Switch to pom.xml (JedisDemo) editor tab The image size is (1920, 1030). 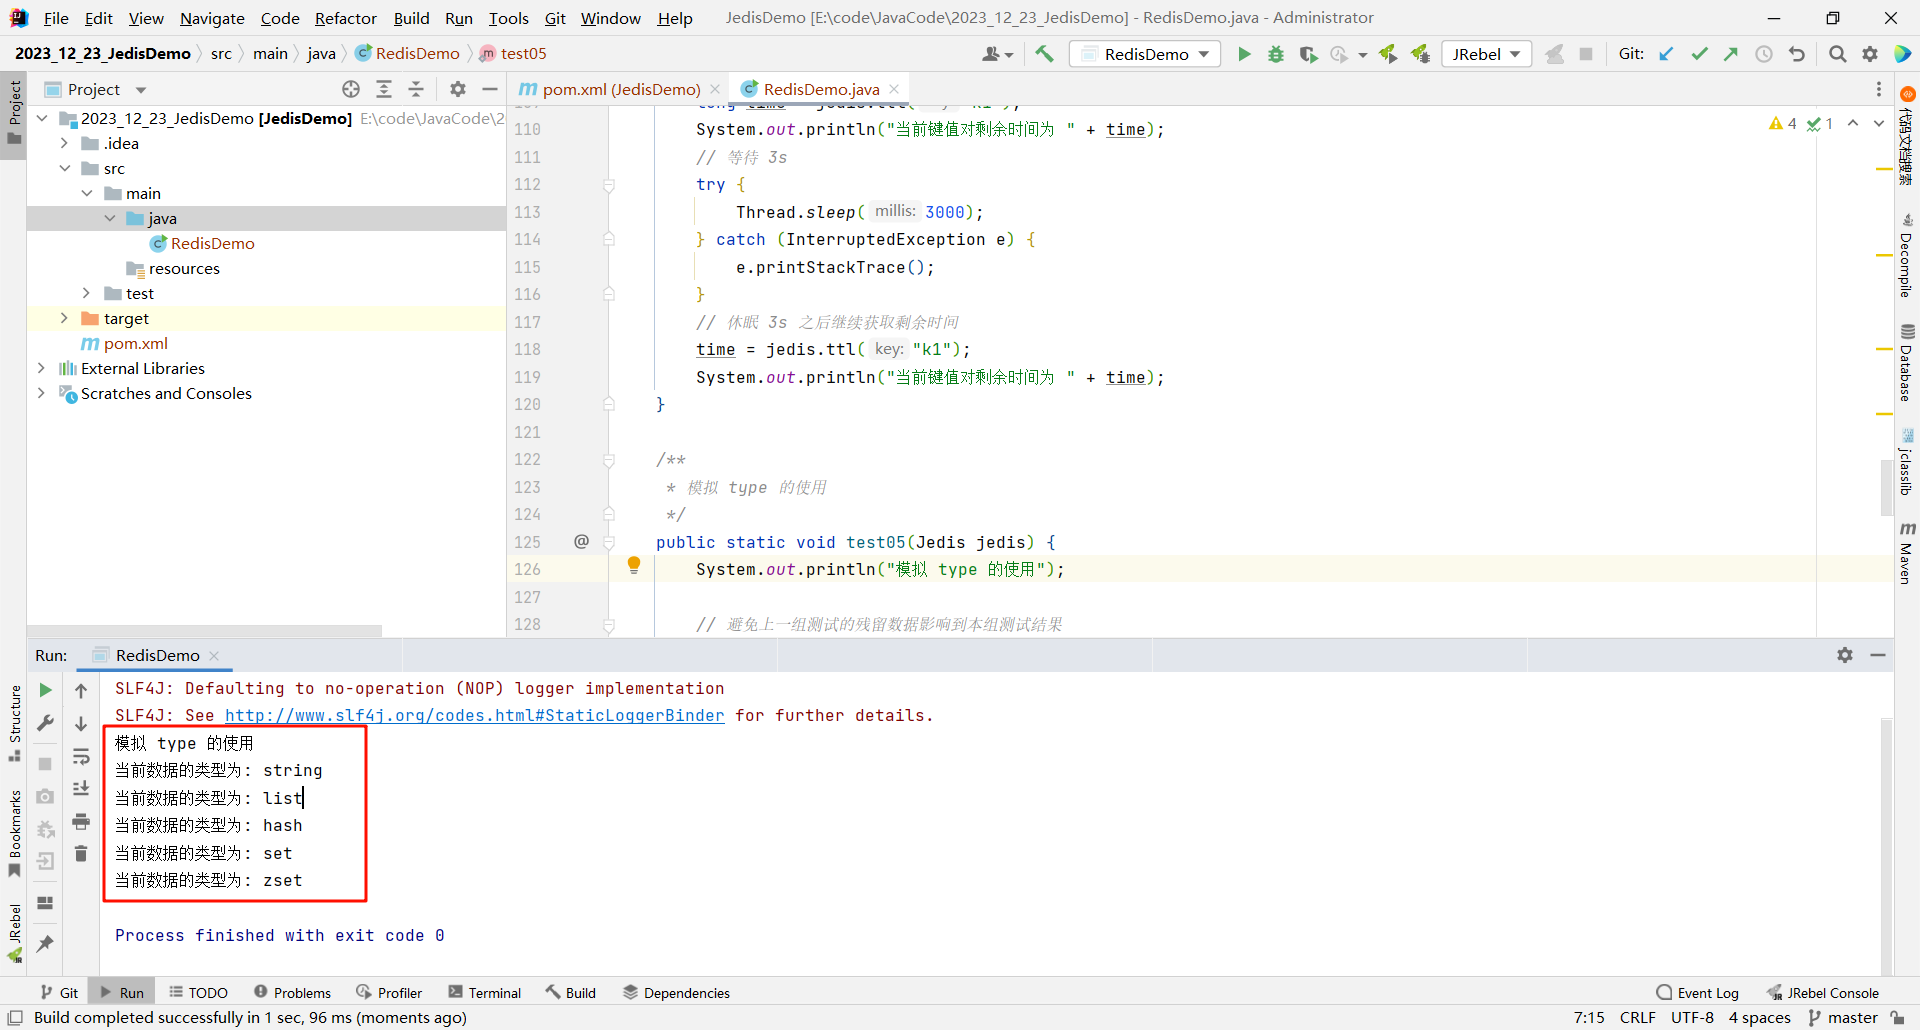(620, 89)
